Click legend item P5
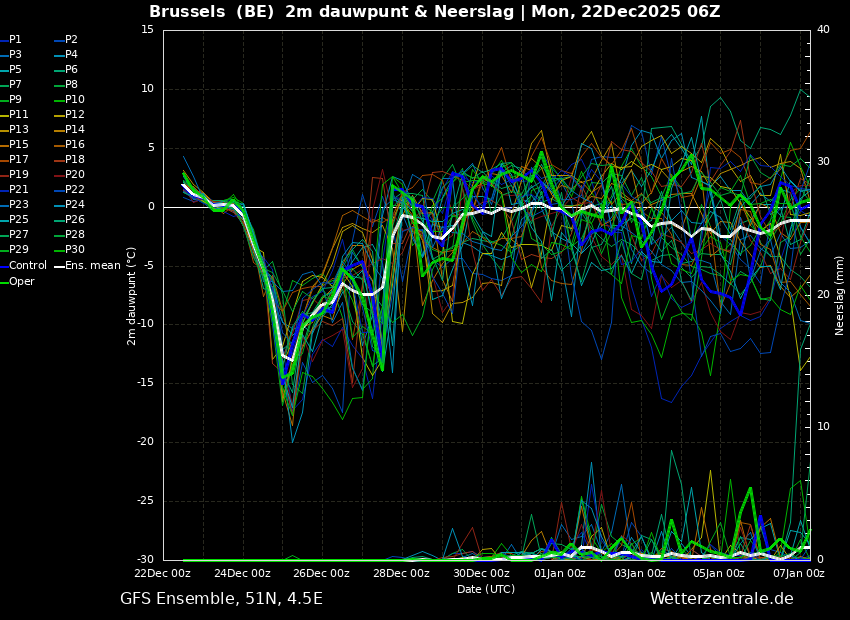Screen dimensions: 850x620 point(11,69)
